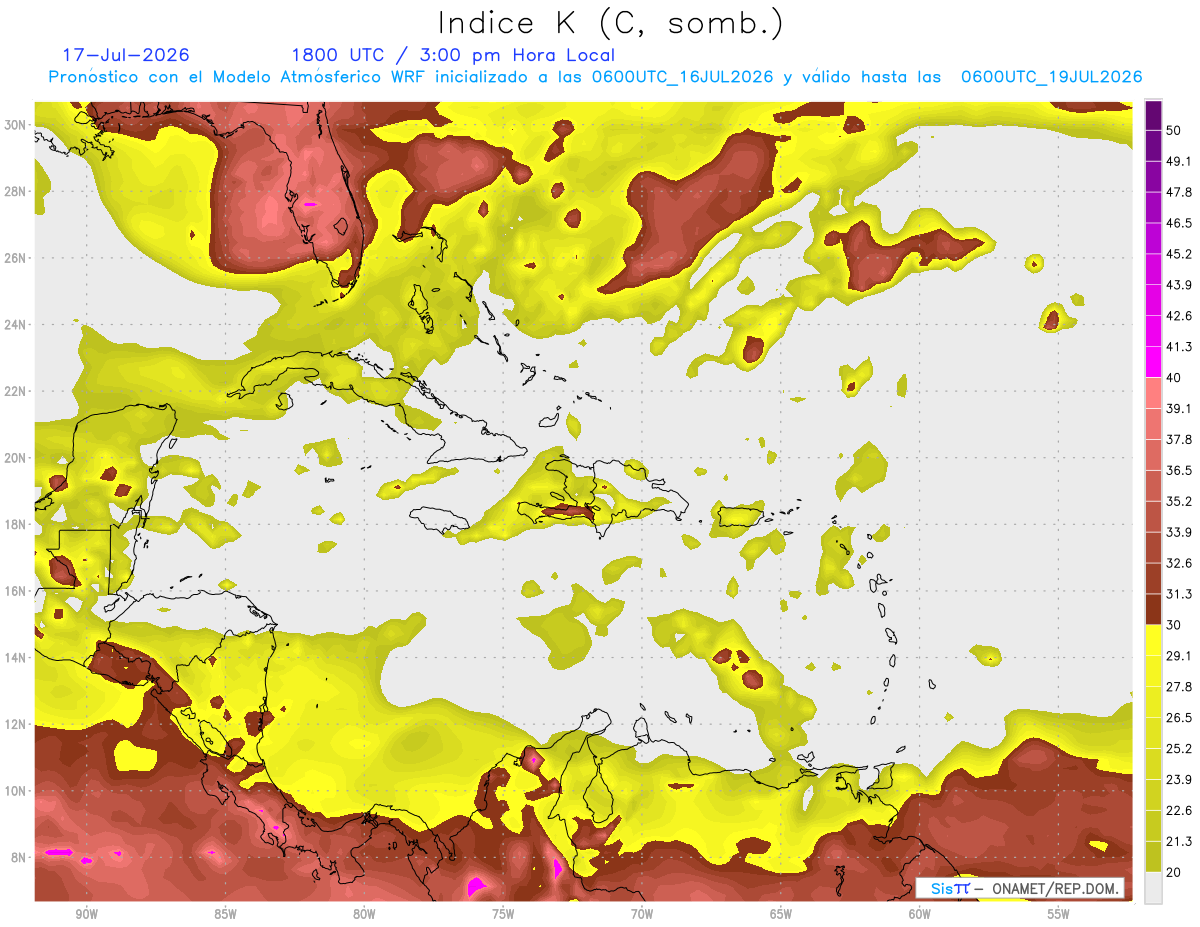Click the colorbar value 29.1
The width and height of the screenshot is (1200, 927).
pyautogui.click(x=1179, y=656)
